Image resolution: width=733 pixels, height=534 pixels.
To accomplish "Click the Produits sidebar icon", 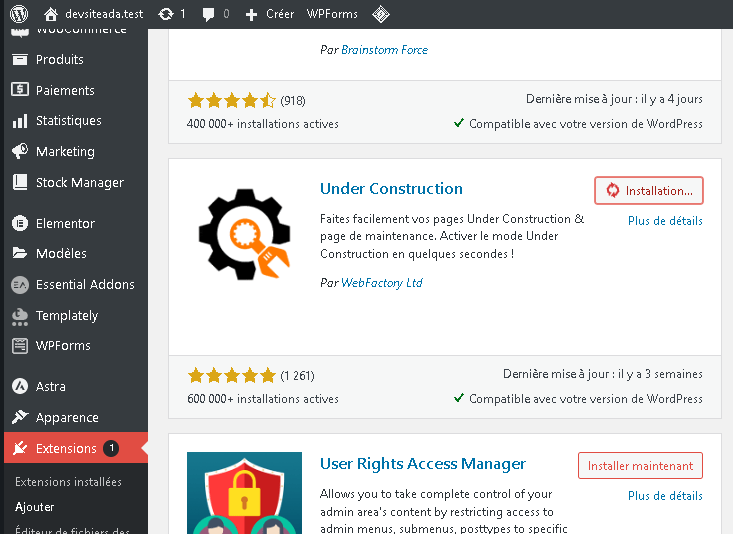I will (x=20, y=59).
